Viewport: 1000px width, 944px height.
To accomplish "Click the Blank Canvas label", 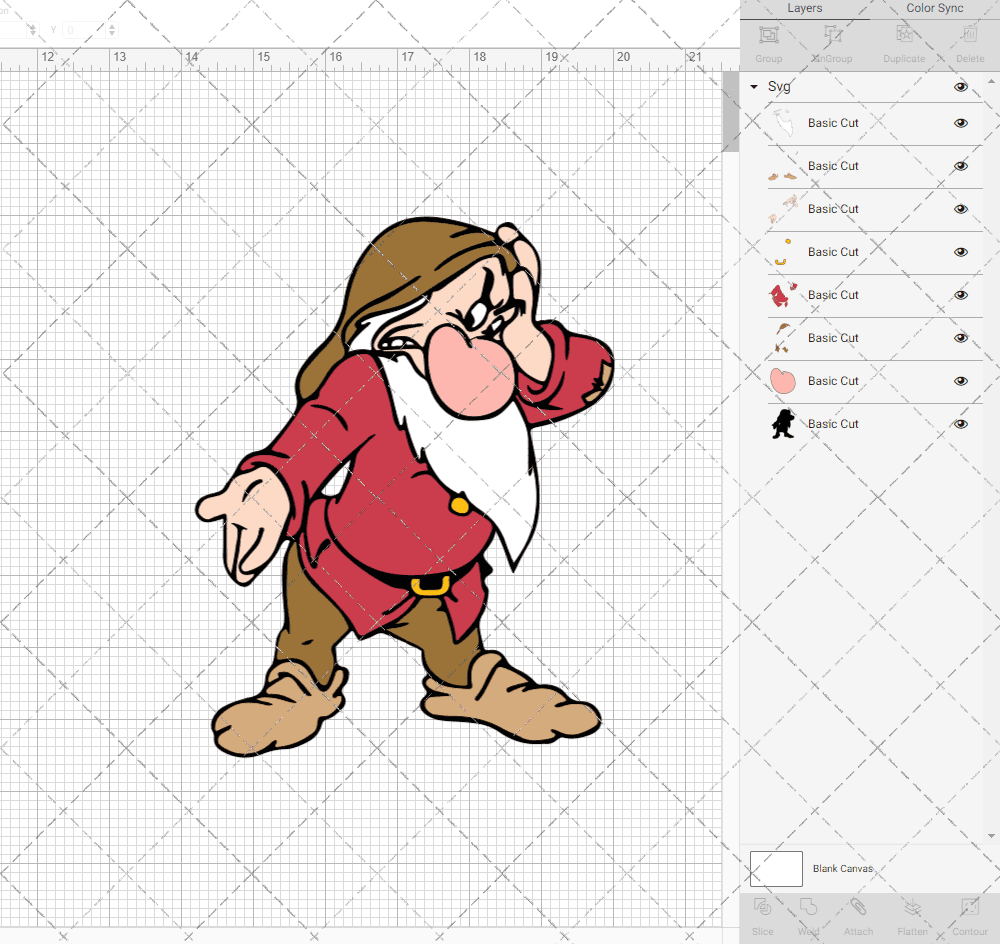I will [x=842, y=869].
